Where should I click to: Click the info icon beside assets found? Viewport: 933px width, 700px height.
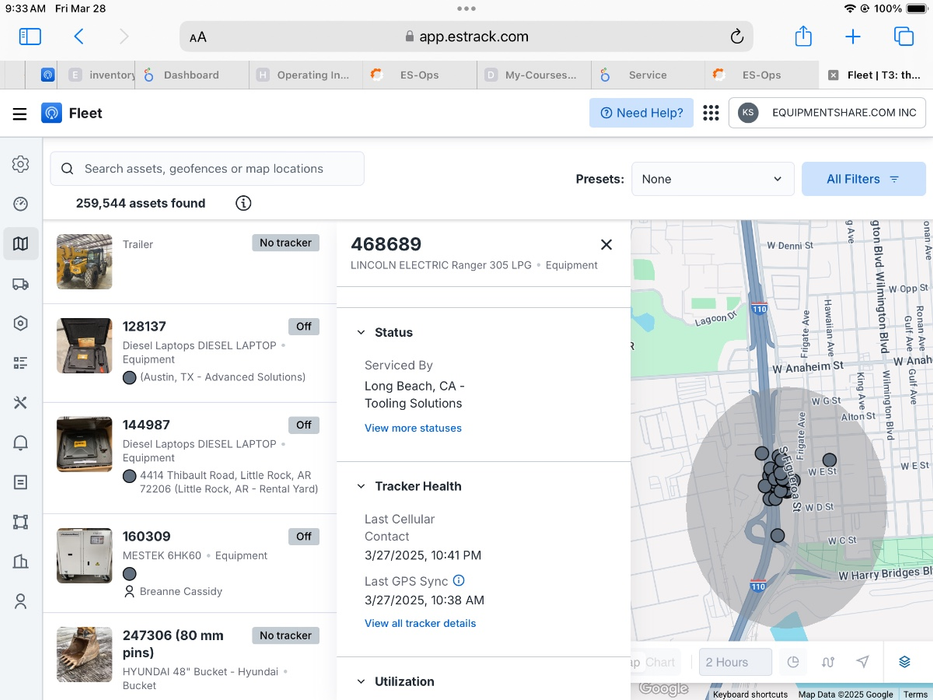point(243,203)
